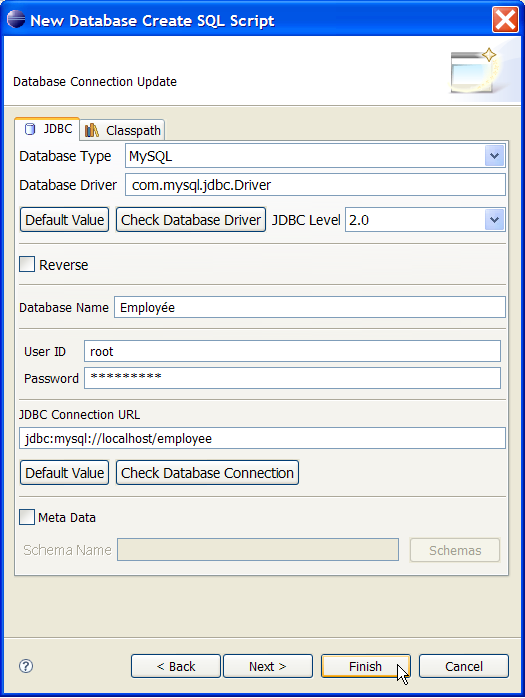Focus the JDBC Connection URL field
Screen dimensions: 525x698
262,438
